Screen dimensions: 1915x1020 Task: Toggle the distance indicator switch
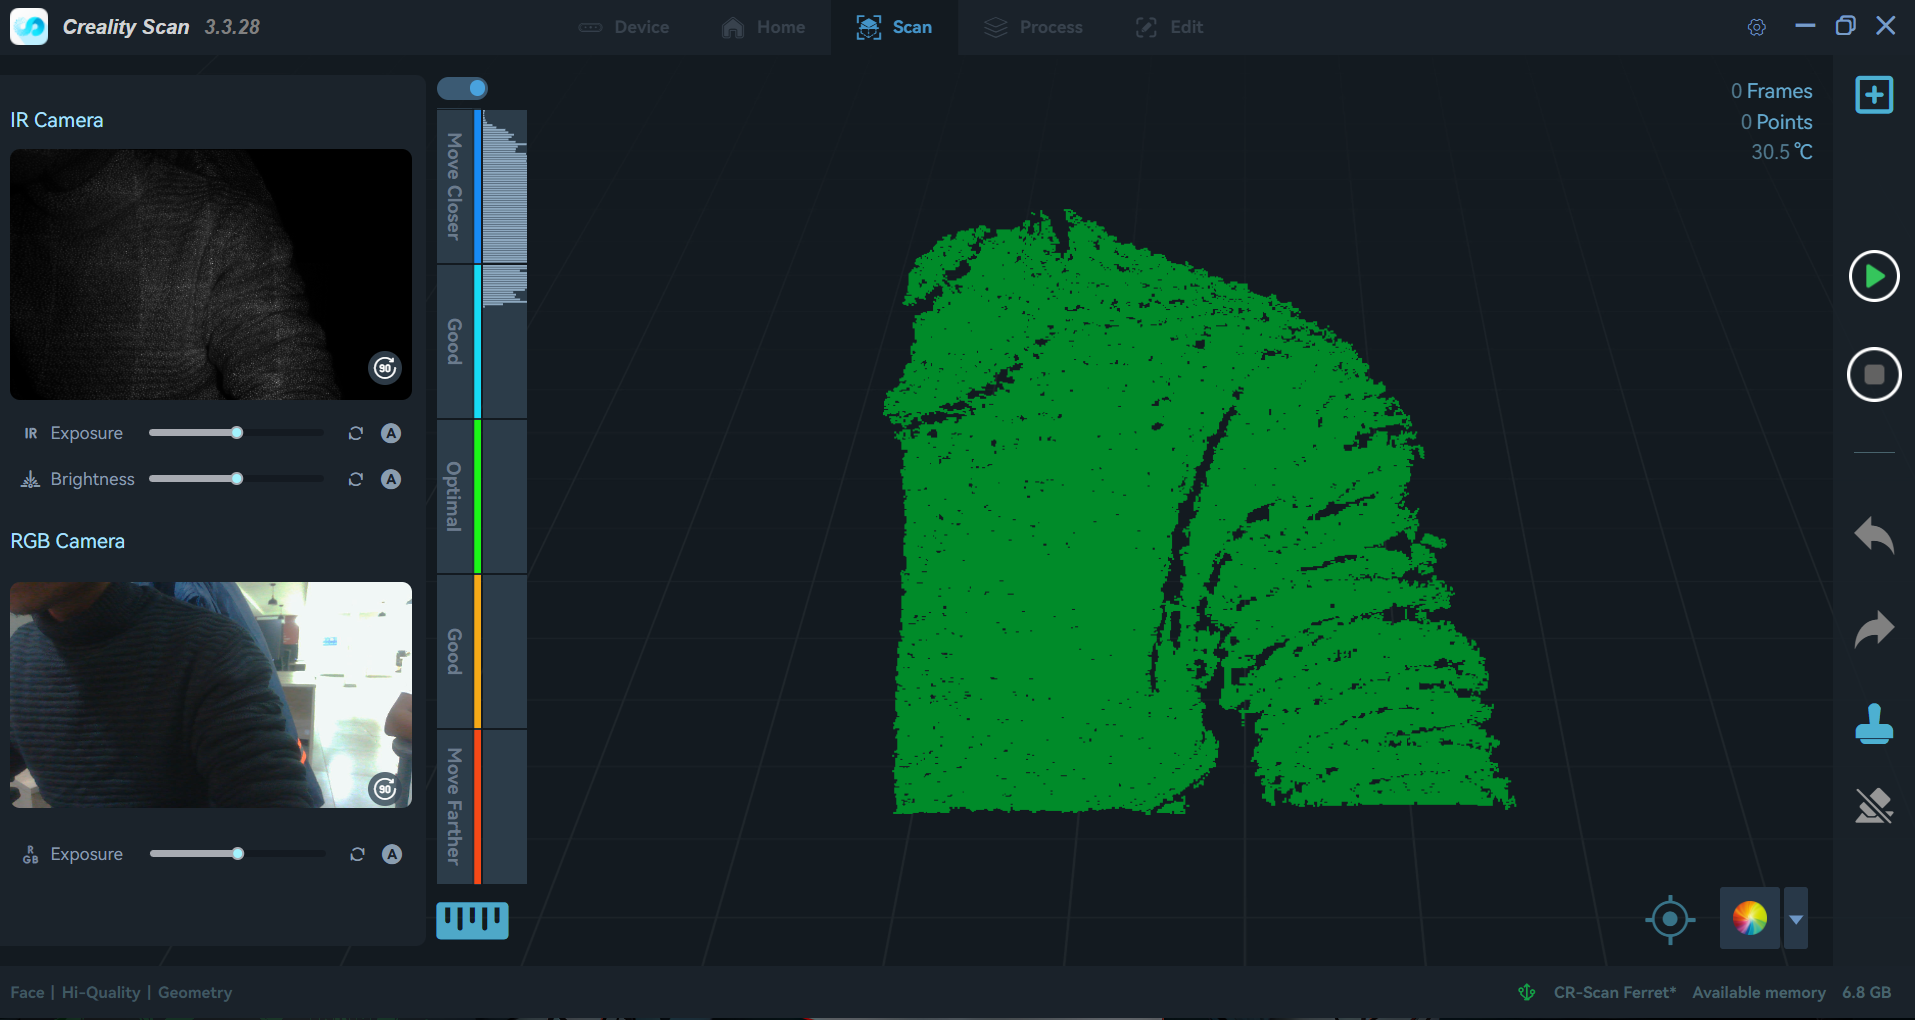(462, 88)
